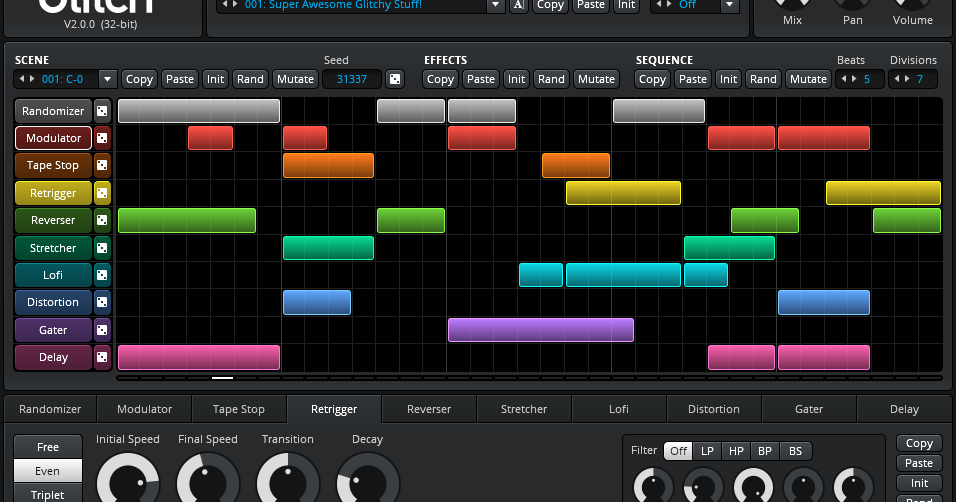Click Rand in the EFFECTS section

(551, 79)
